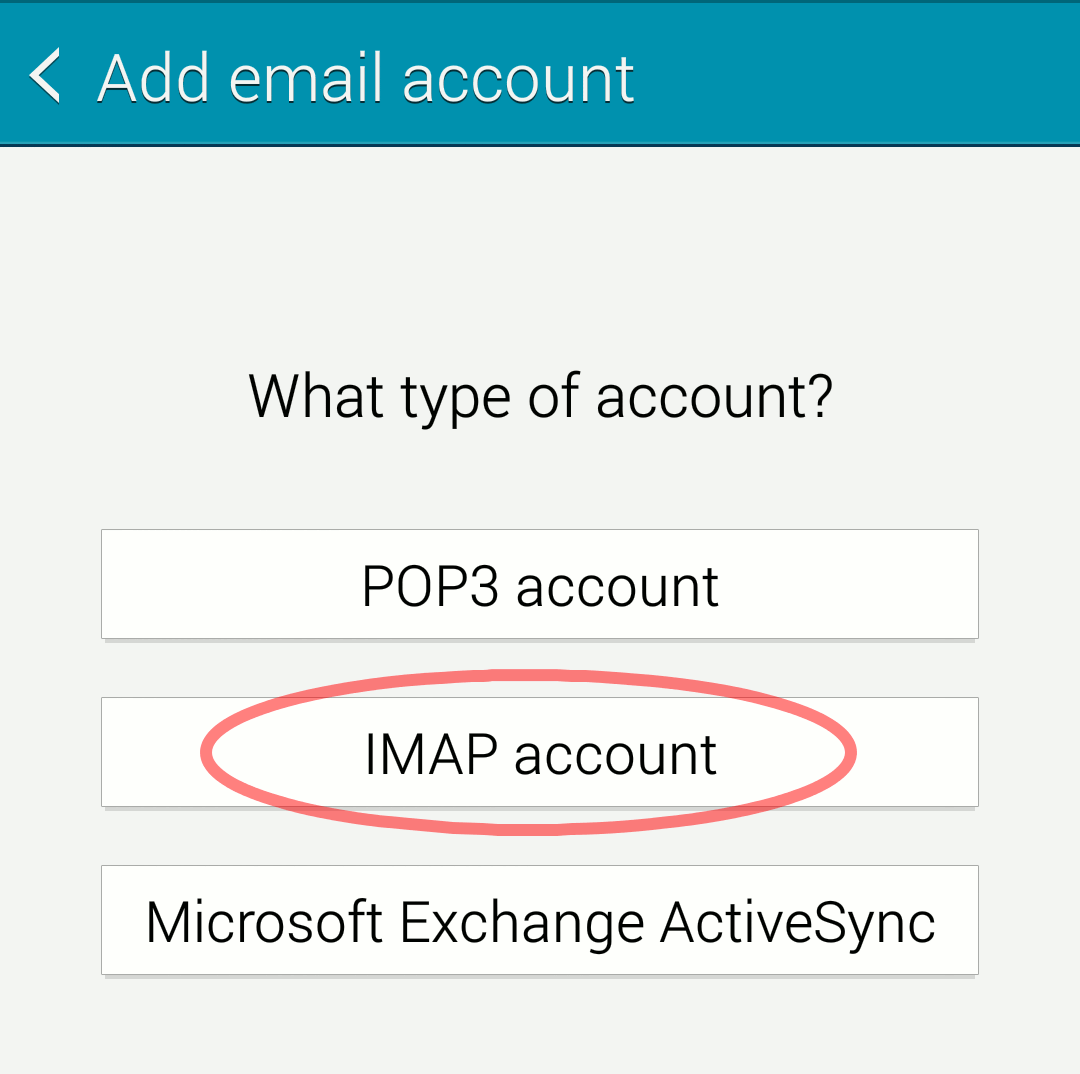Viewport: 1080px width, 1074px height.
Task: Tap the Add email account title
Action: (x=364, y=75)
